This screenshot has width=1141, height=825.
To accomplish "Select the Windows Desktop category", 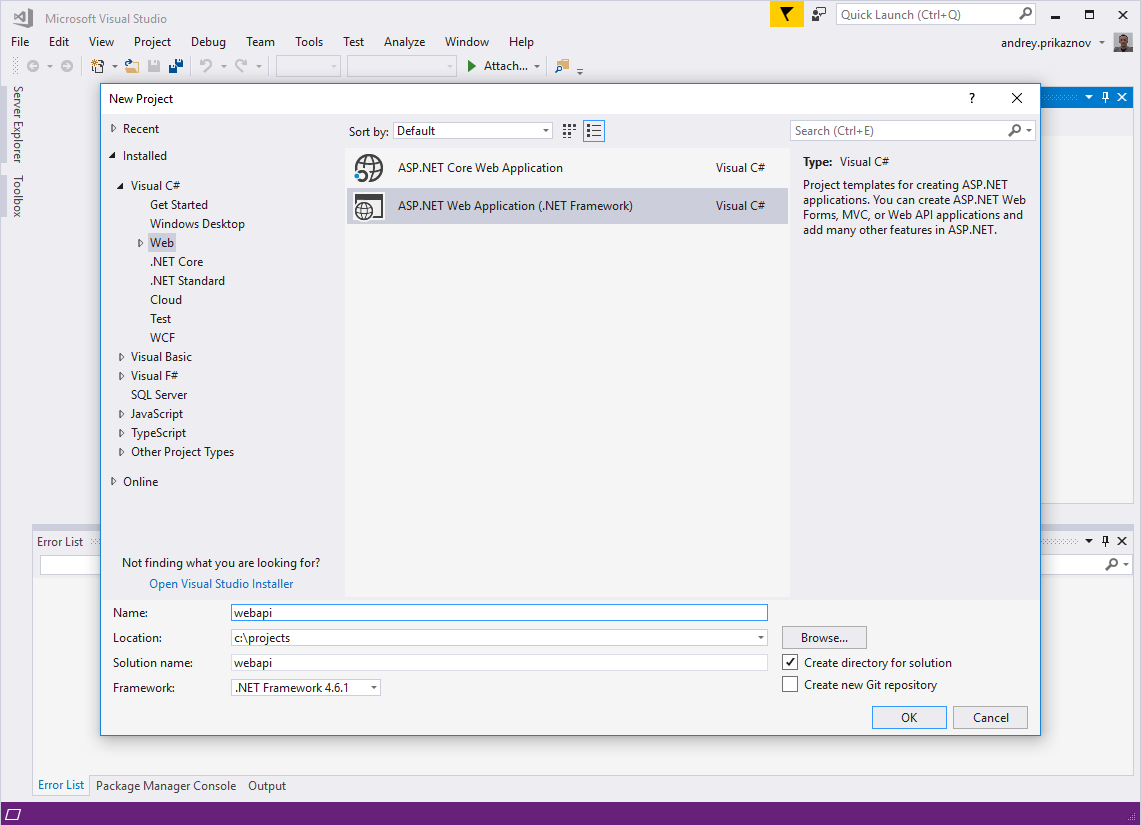I will pos(197,224).
